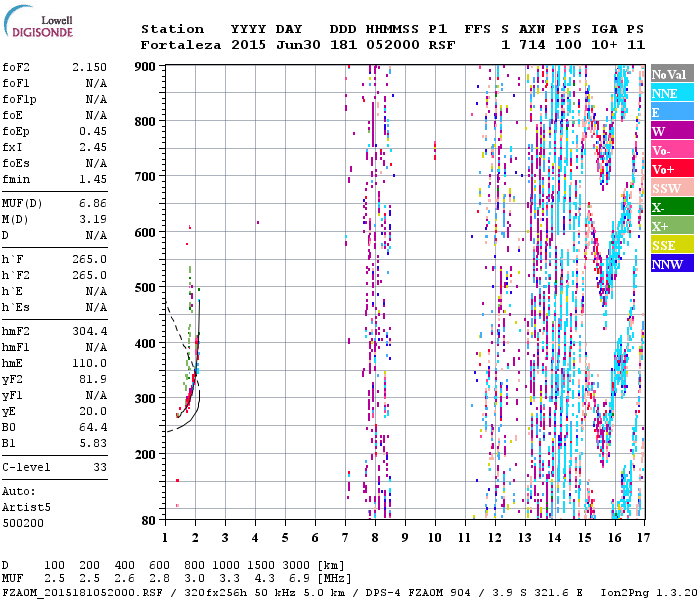Click the 900 km height axis label

coord(147,66)
